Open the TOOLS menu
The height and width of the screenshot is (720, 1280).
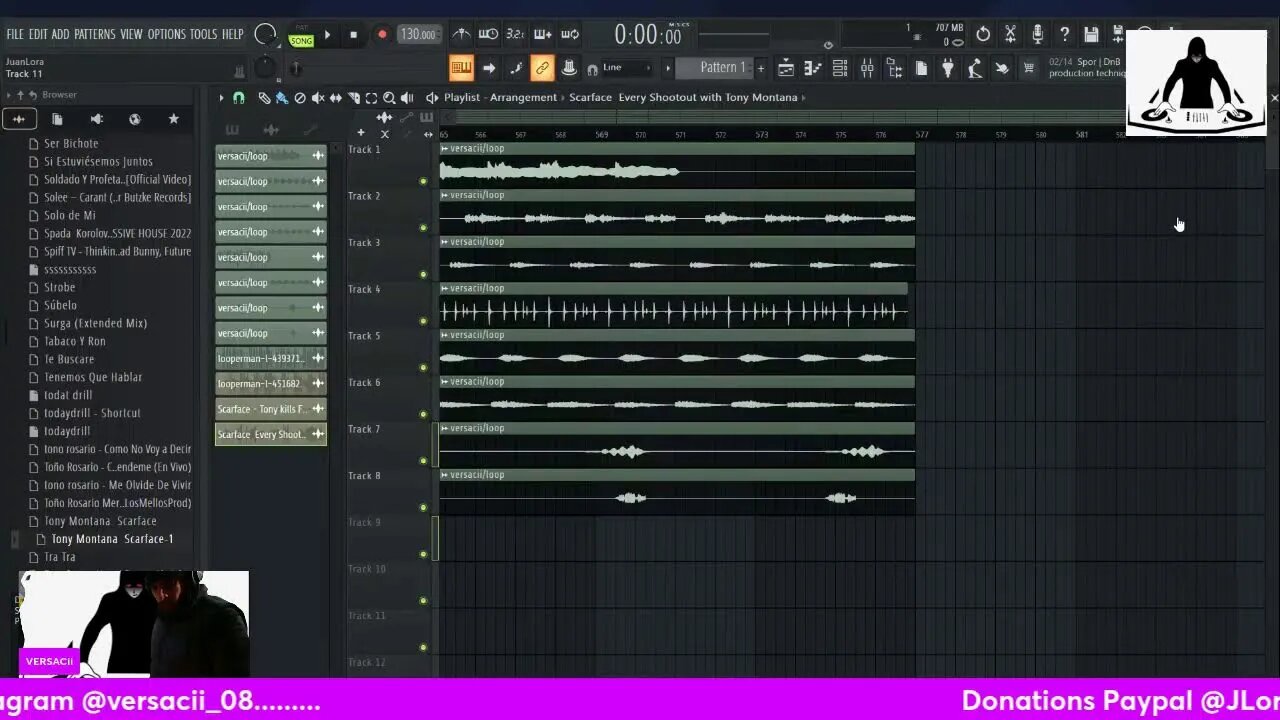tap(203, 34)
